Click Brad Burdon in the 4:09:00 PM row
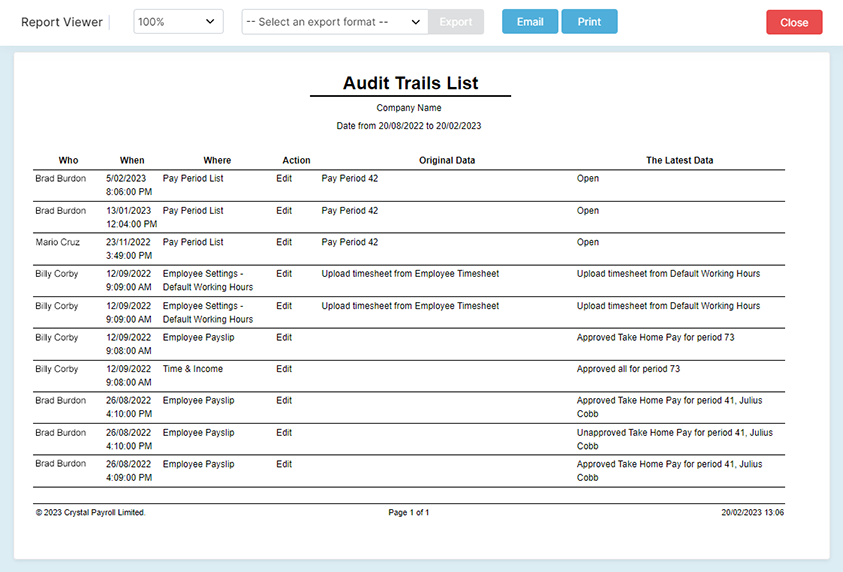 [61, 464]
